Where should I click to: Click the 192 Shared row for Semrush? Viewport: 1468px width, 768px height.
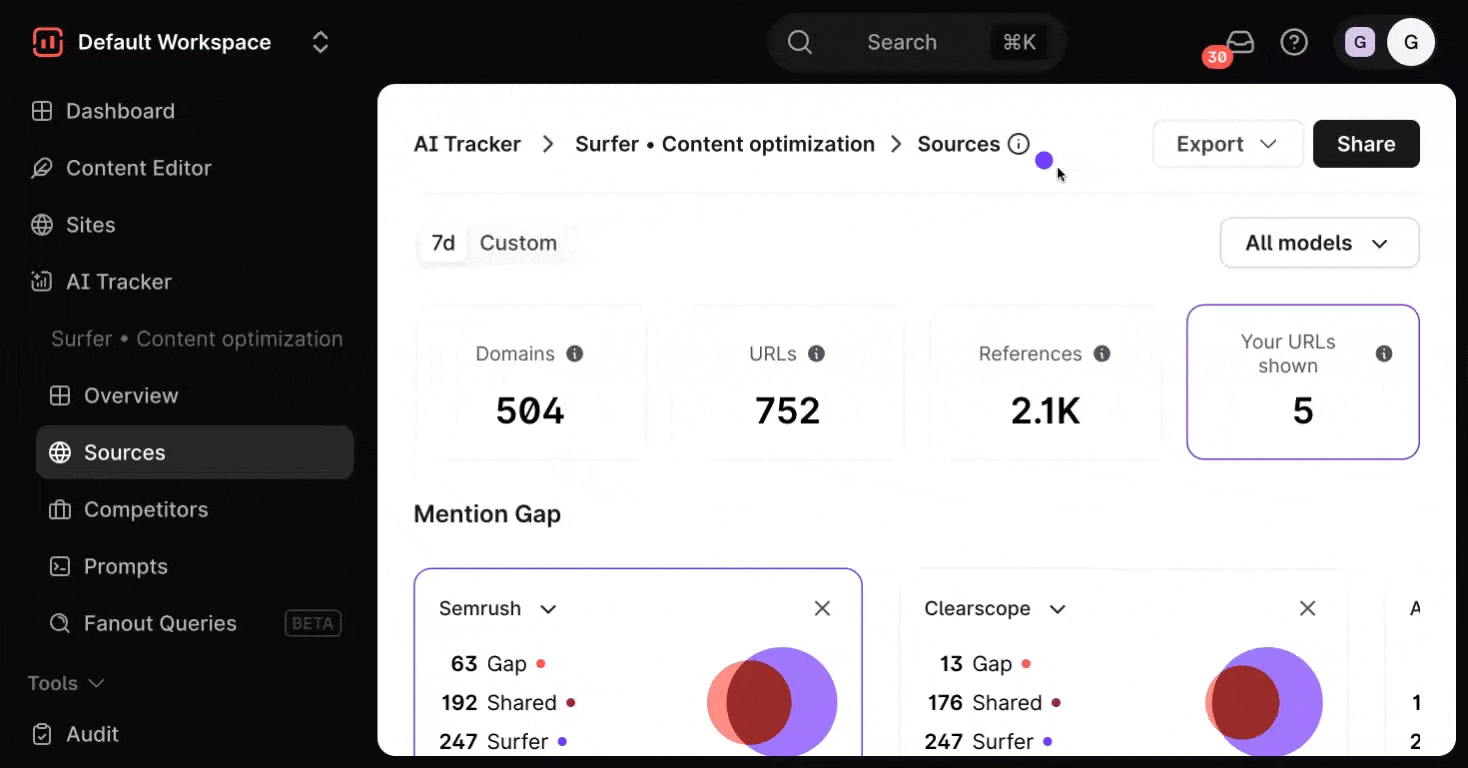point(508,703)
